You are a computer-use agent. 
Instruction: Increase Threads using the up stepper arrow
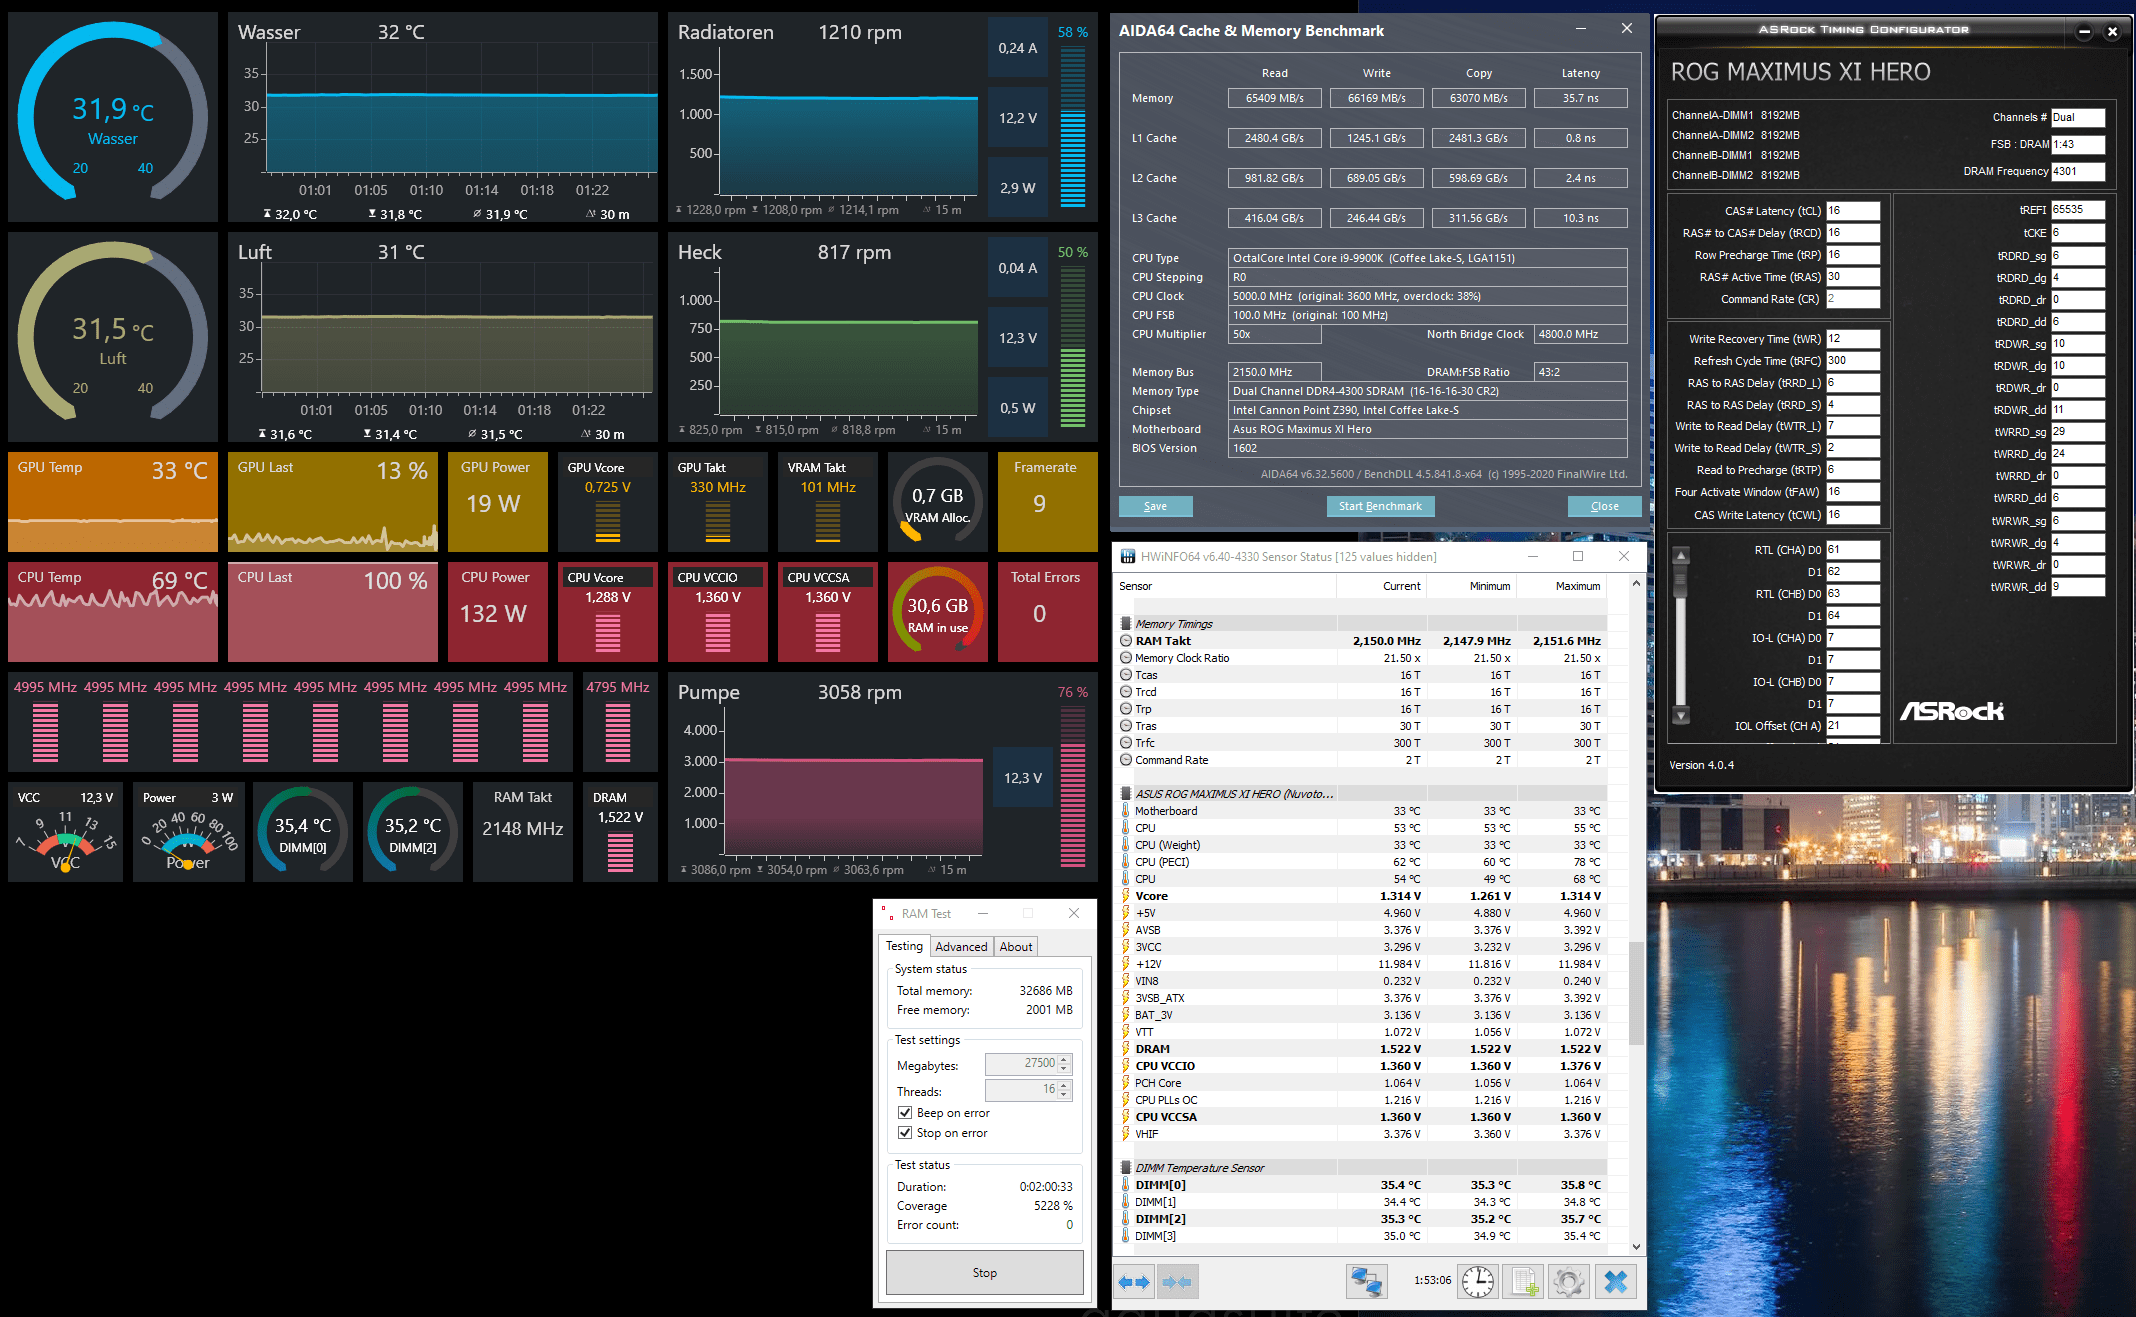tap(1064, 1085)
